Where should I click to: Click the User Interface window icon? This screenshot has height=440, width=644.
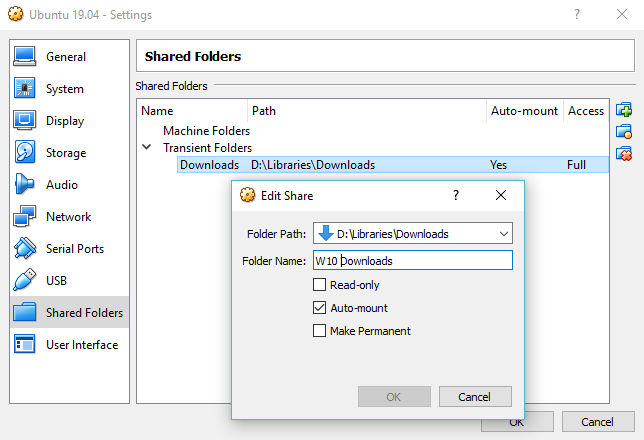[25, 344]
